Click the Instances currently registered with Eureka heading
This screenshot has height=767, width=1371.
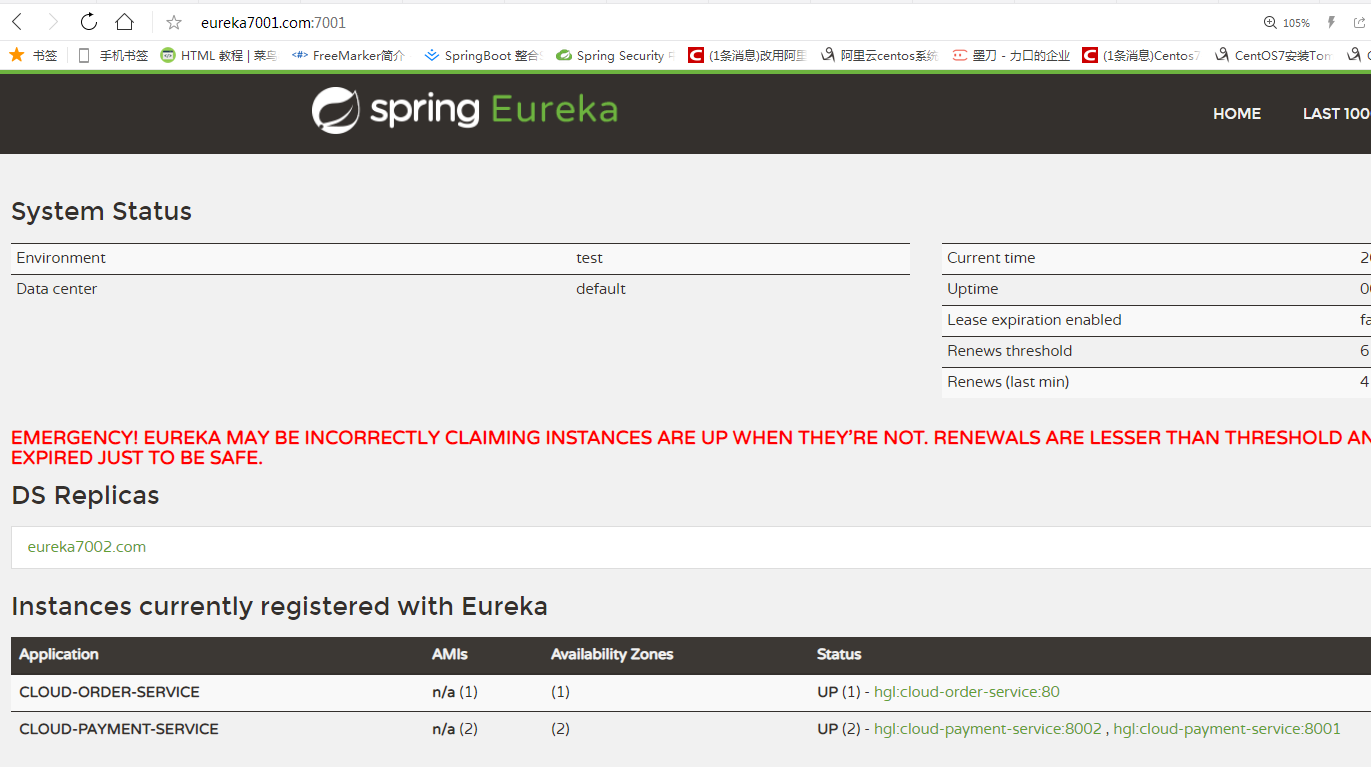(279, 607)
